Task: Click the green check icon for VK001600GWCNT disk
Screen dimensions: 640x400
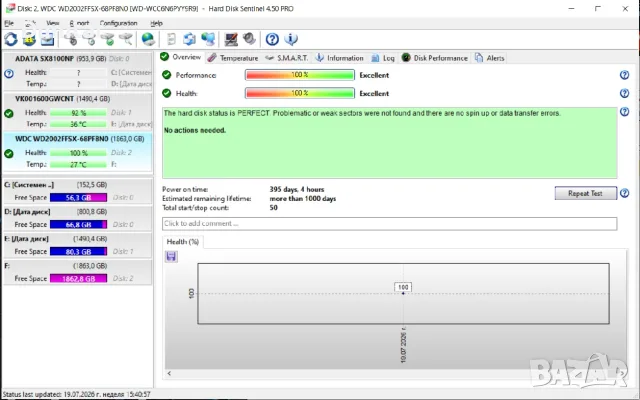Action: [x=9, y=113]
